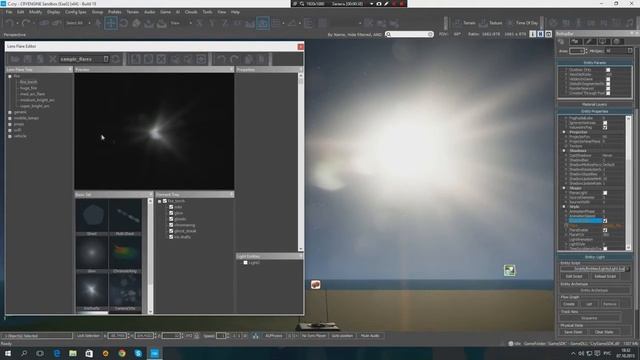The width and height of the screenshot is (640, 360).
Task: Enable the Light2 checkbox in Light Entities
Action: point(245,263)
